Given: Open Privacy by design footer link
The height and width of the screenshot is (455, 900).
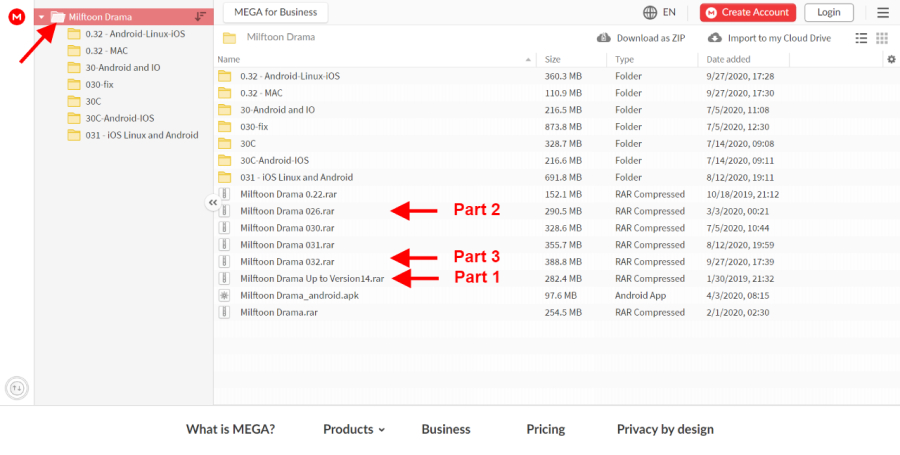Looking at the screenshot, I should pyautogui.click(x=665, y=429).
